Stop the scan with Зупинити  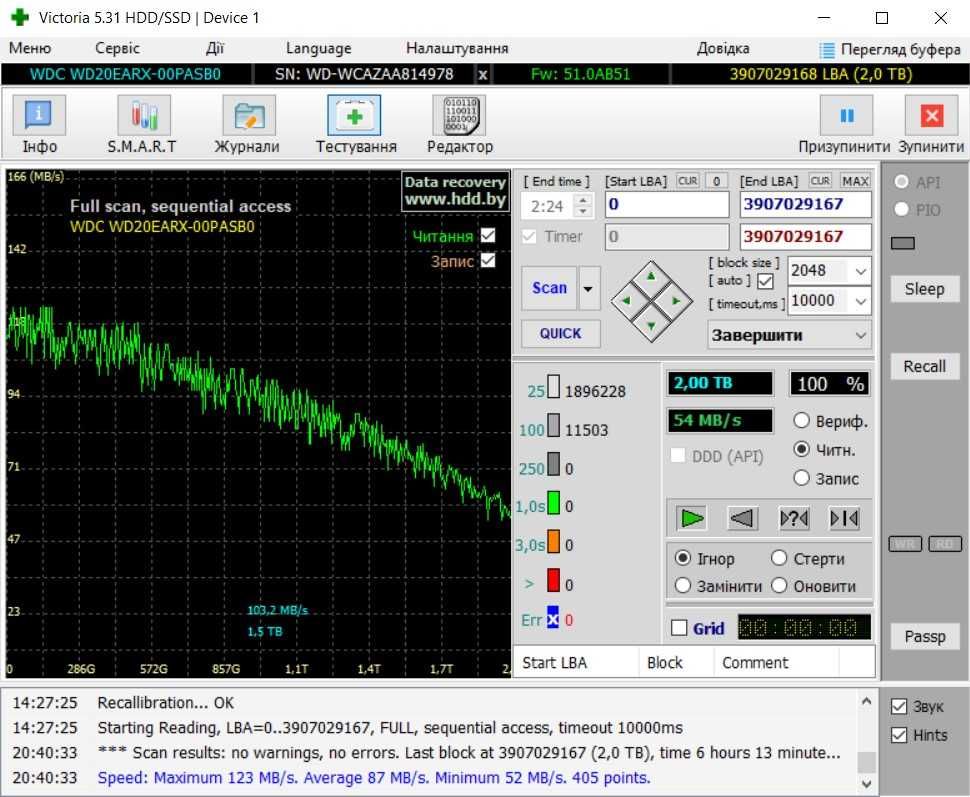931,124
